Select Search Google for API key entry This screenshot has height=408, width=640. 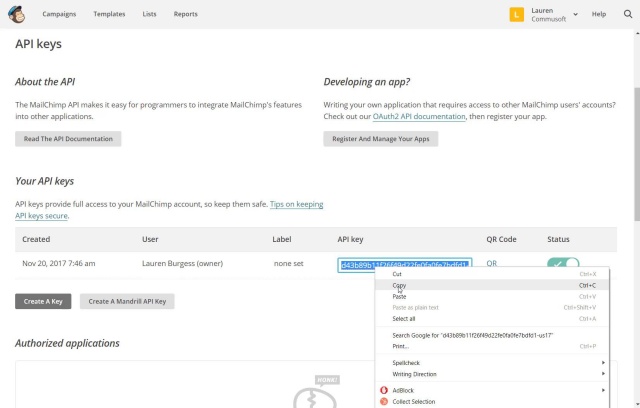pos(492,335)
